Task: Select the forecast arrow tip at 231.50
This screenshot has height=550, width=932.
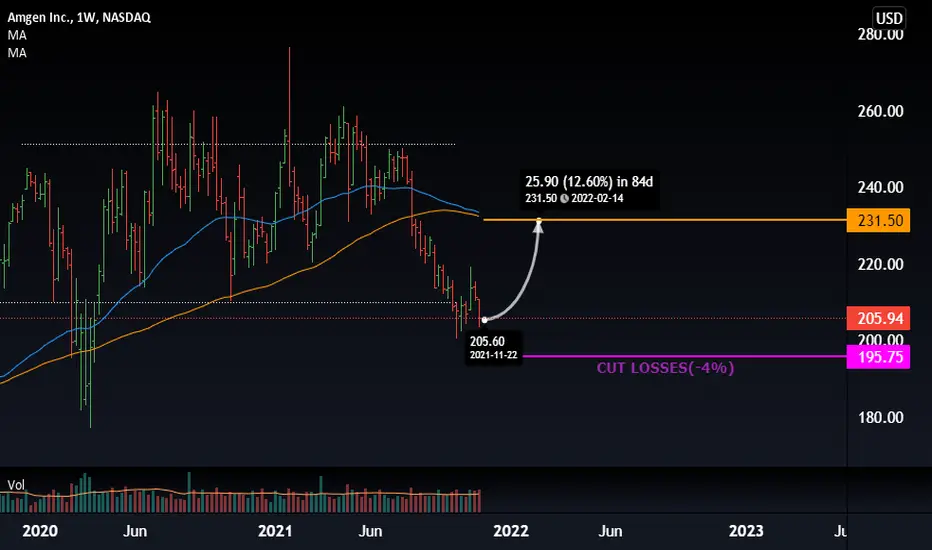Action: coord(539,222)
